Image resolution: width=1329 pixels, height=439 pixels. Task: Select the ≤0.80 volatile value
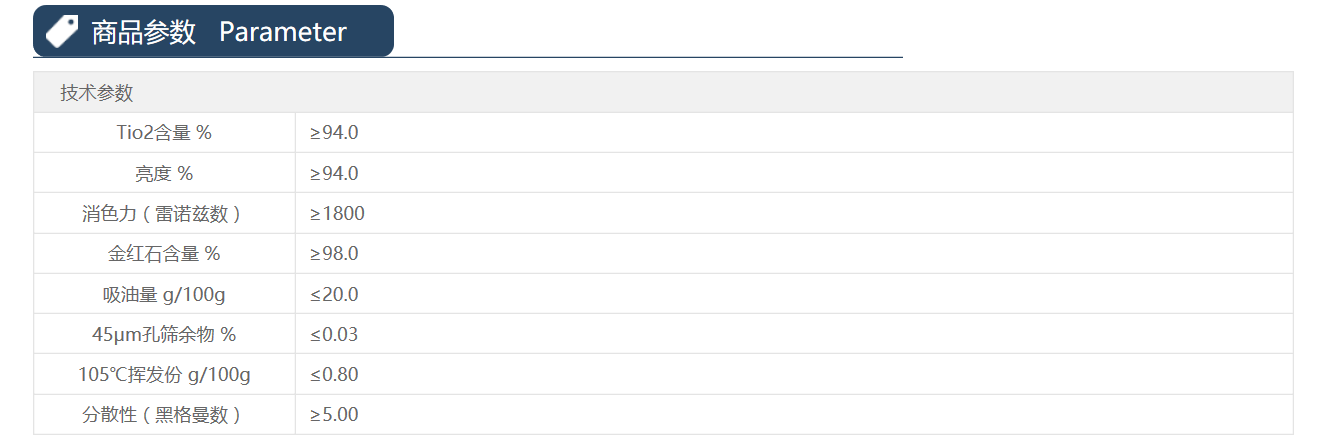[334, 375]
